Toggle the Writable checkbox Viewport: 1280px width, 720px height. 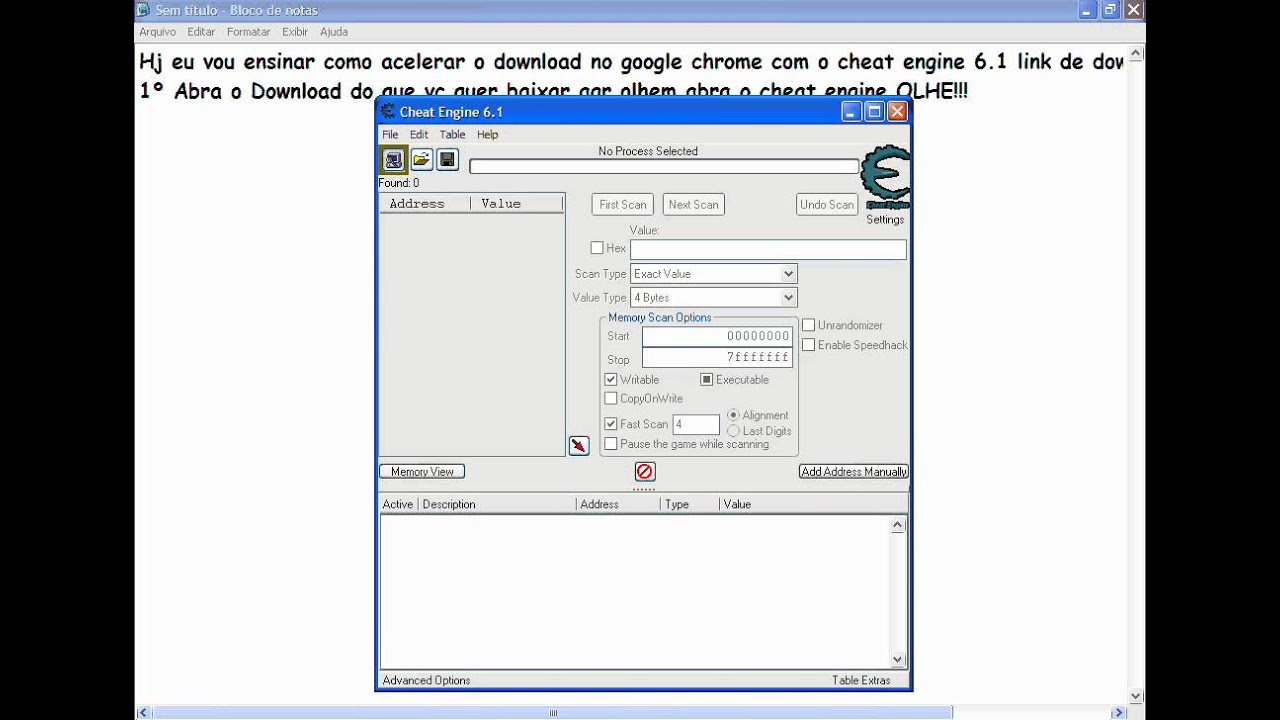[x=611, y=380]
